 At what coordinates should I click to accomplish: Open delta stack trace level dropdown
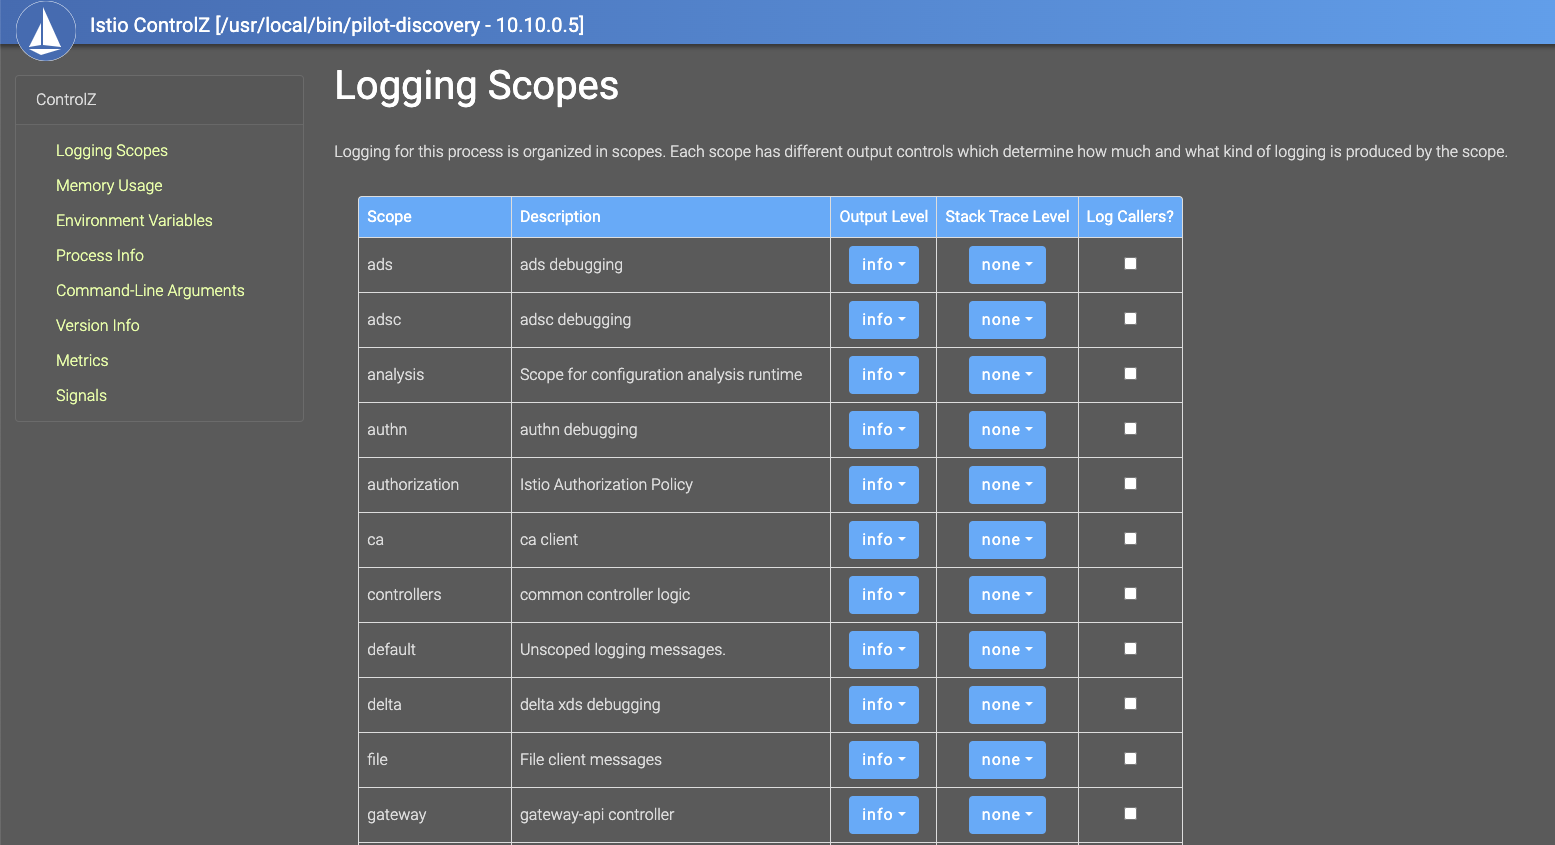coord(1007,705)
